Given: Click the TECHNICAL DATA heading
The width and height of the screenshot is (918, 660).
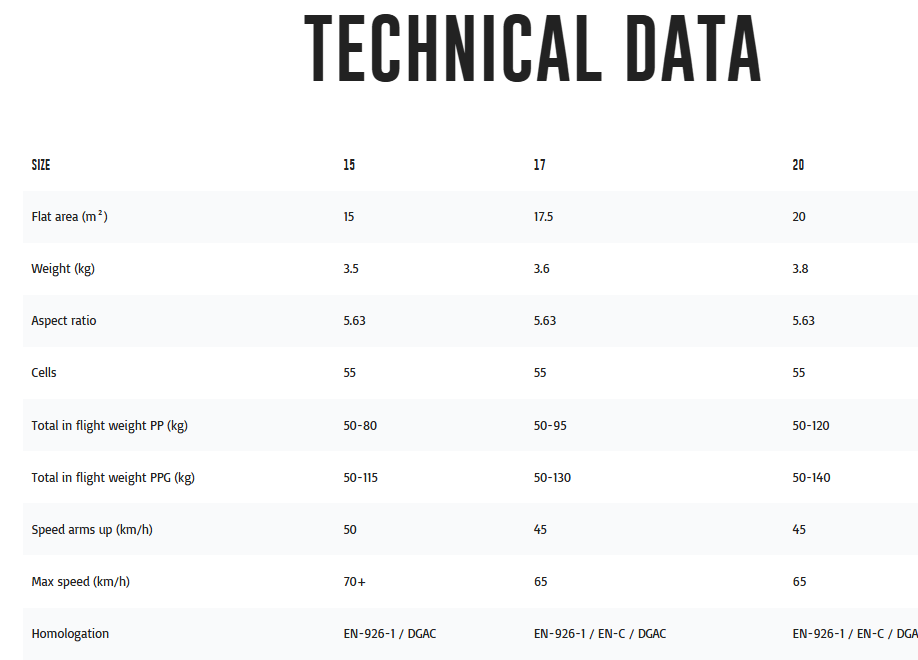Looking at the screenshot, I should pos(533,50).
